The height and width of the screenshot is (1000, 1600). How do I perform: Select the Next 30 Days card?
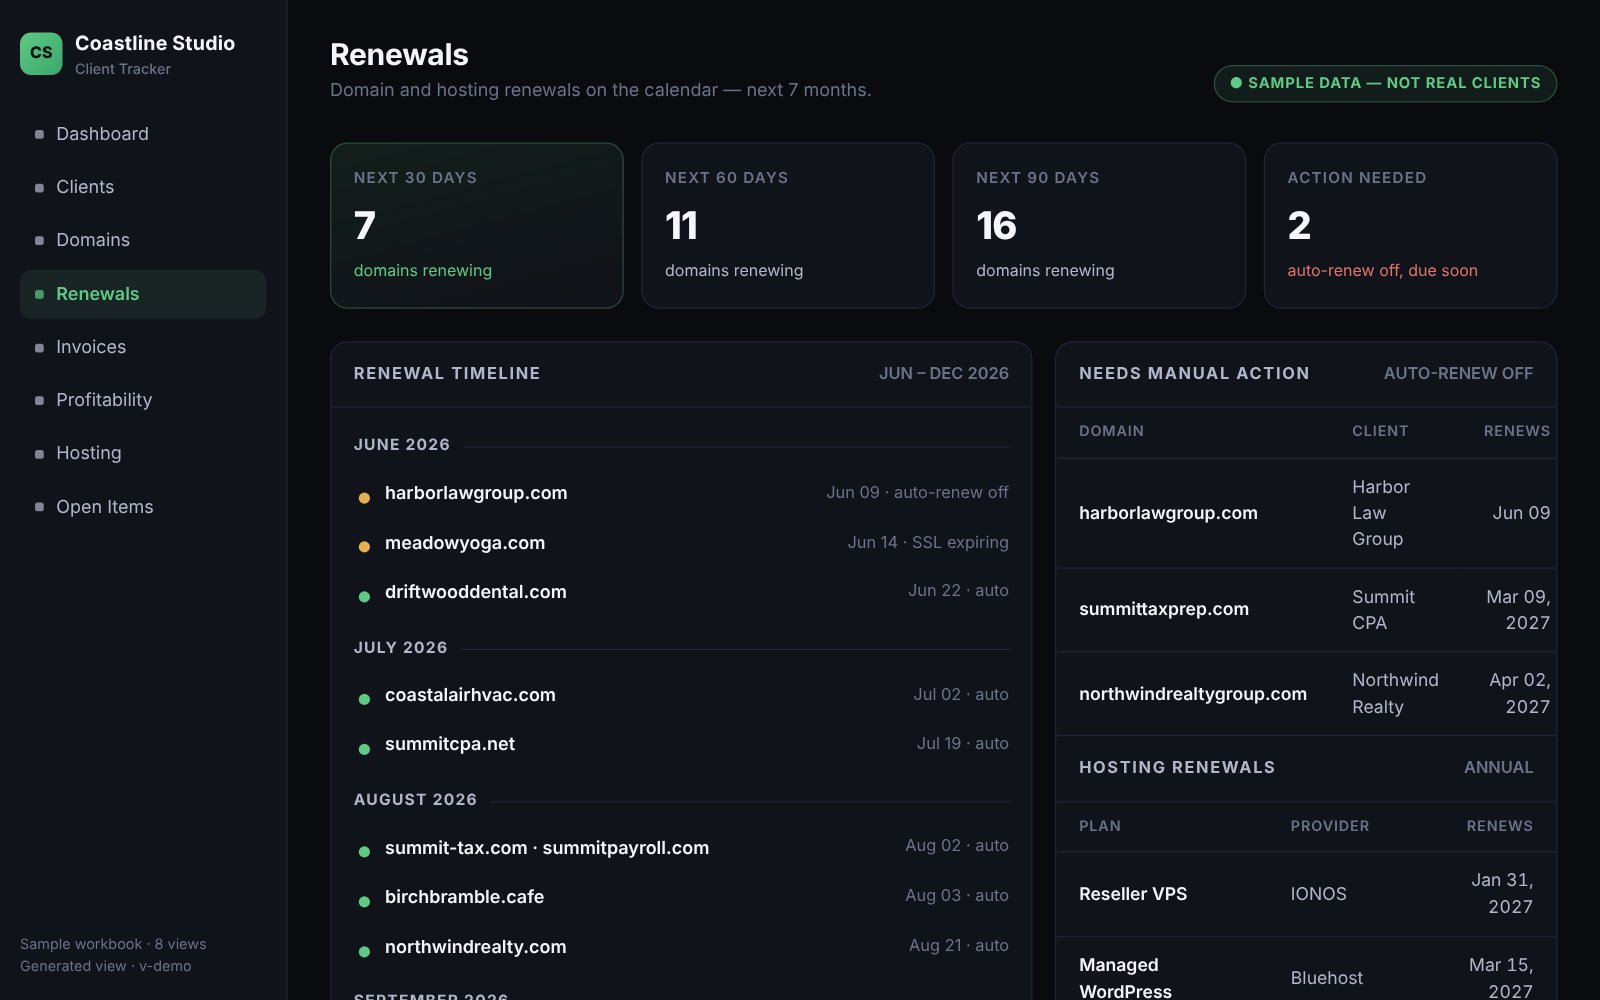click(477, 225)
